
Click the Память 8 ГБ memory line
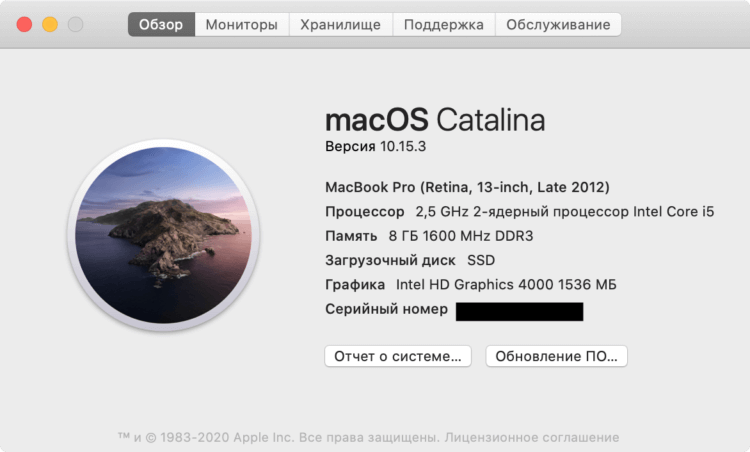point(429,236)
